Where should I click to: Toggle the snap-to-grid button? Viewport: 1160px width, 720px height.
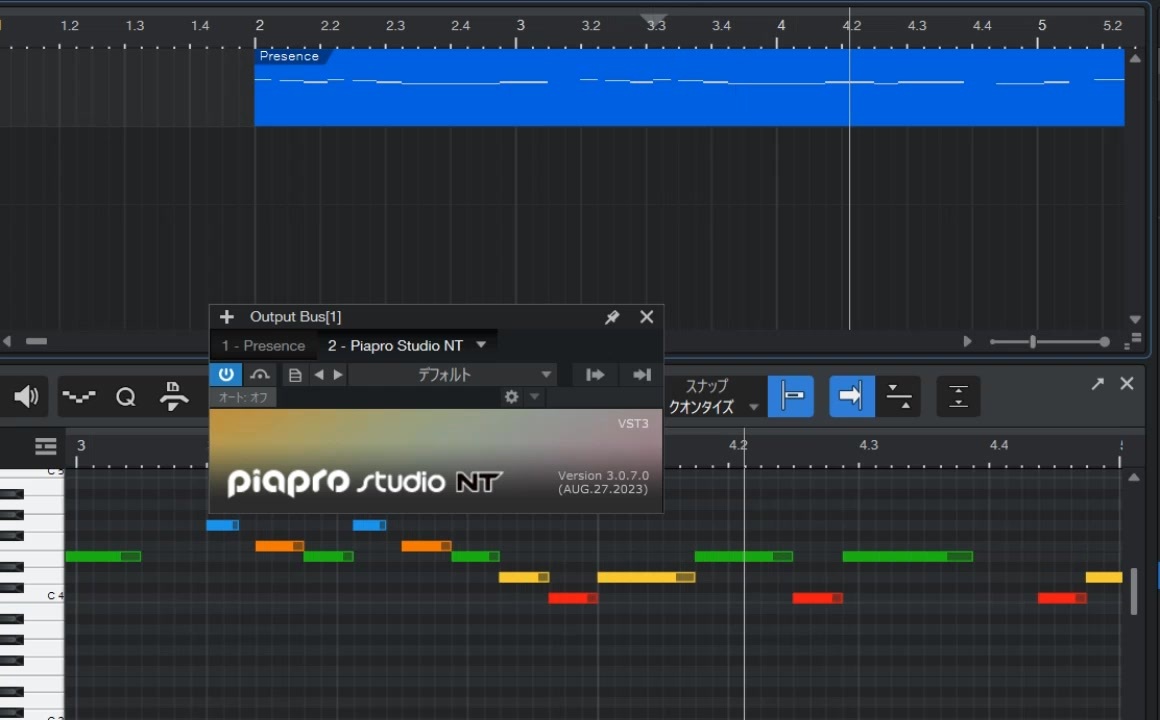(x=791, y=396)
